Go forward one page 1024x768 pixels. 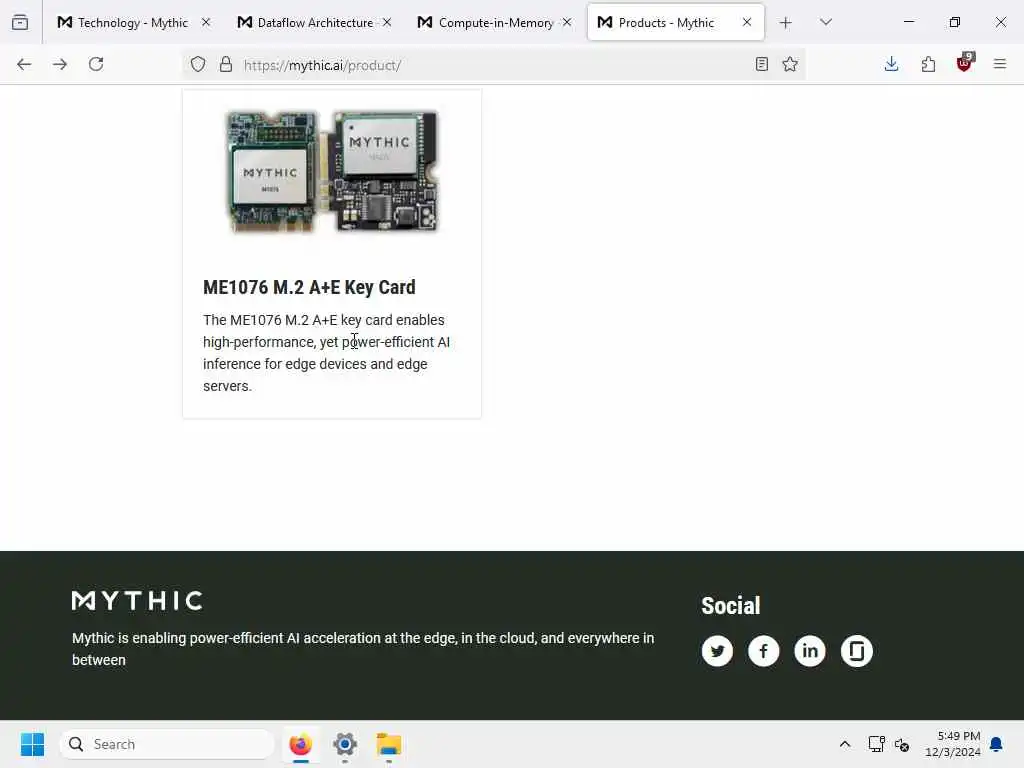pyautogui.click(x=60, y=64)
